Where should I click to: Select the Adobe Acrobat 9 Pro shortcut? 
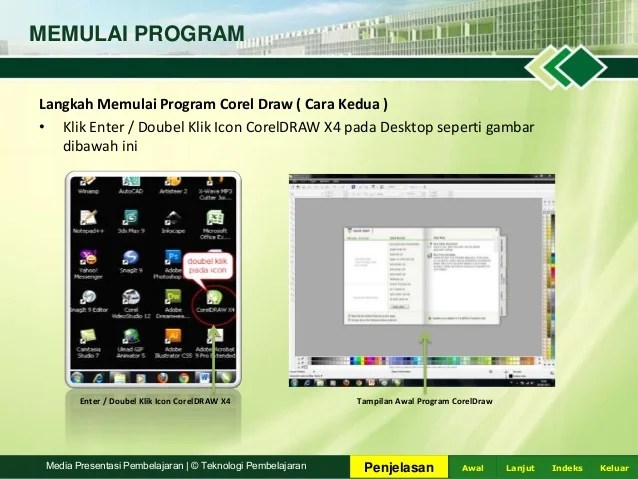(x=215, y=344)
